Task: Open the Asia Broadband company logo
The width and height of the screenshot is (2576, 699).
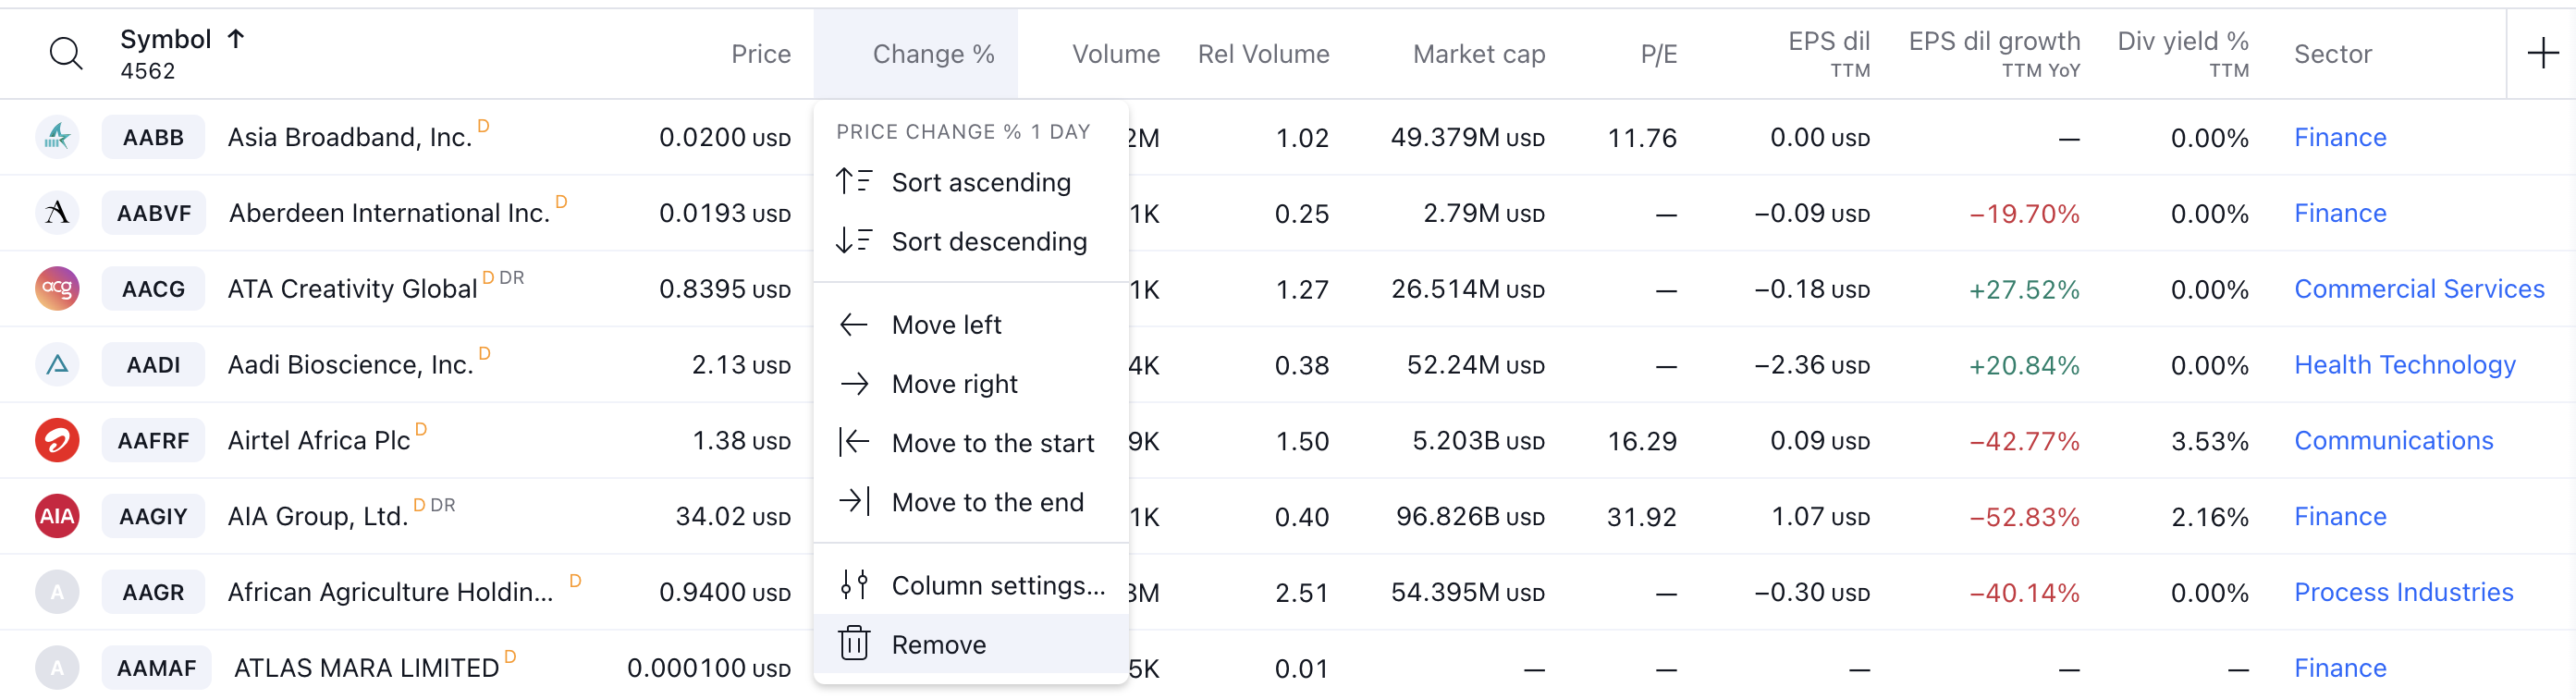Action: tap(57, 137)
